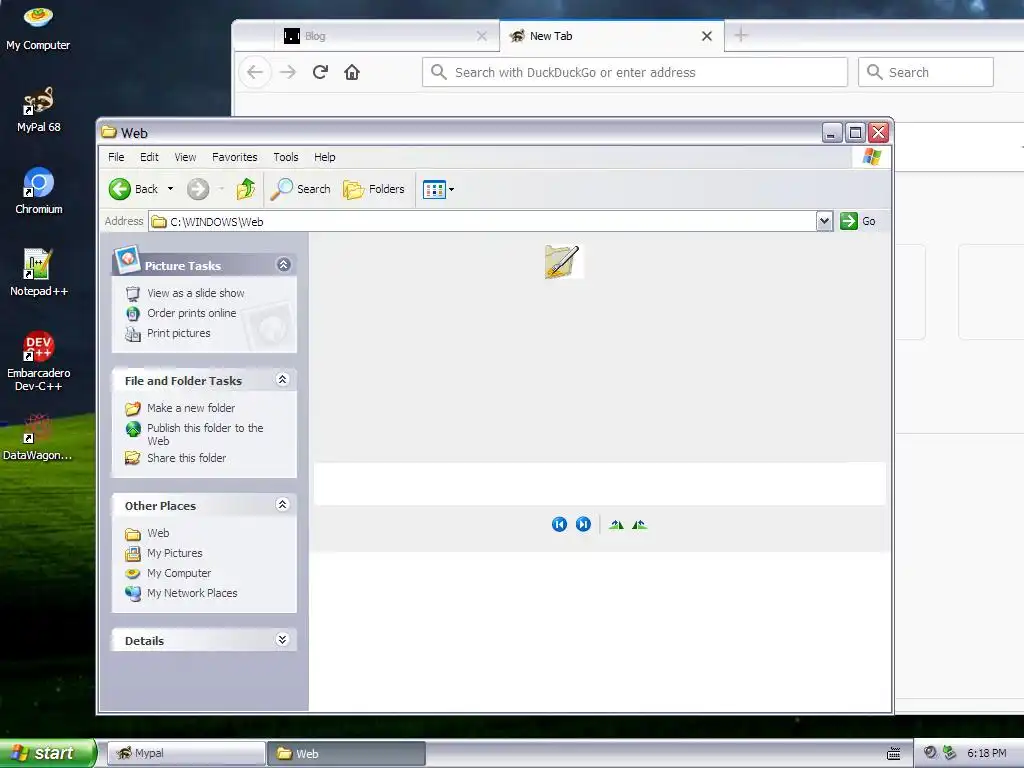The image size is (1024, 768).
Task: Close the New Tab tab
Action: 707,36
